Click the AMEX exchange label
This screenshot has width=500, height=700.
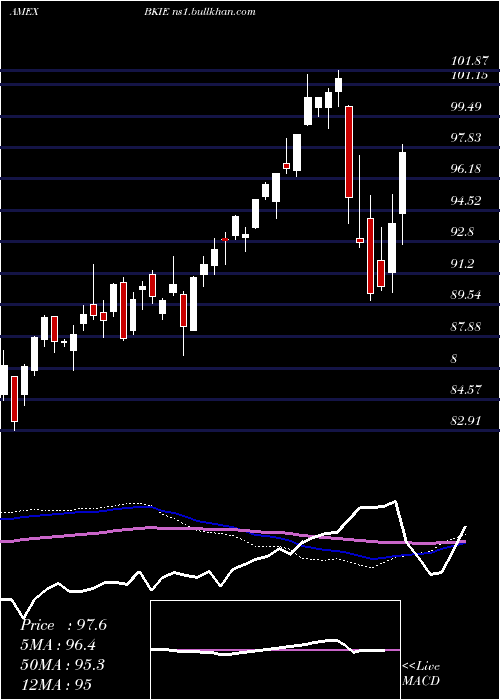tap(24, 12)
